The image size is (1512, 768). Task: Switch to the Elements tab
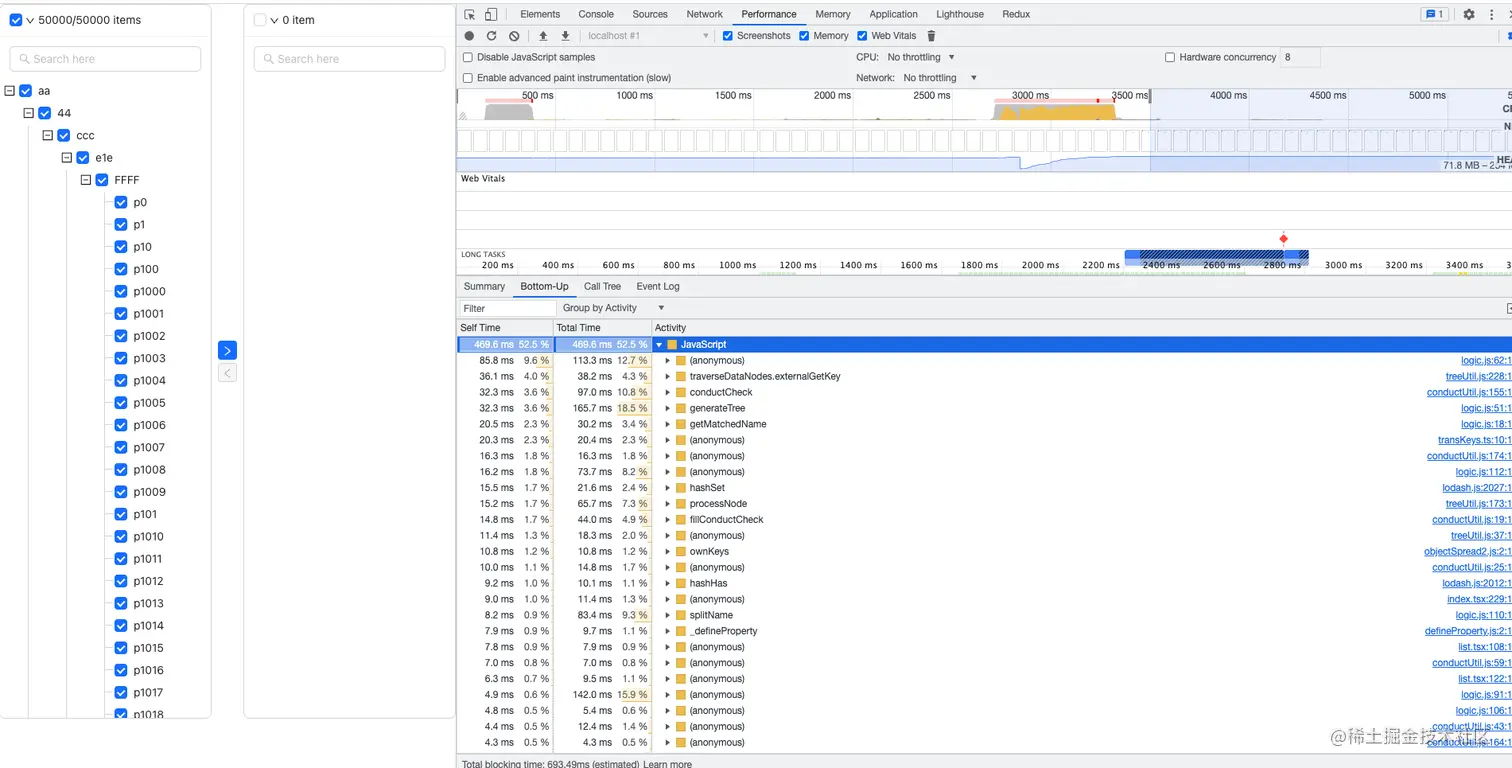click(540, 14)
